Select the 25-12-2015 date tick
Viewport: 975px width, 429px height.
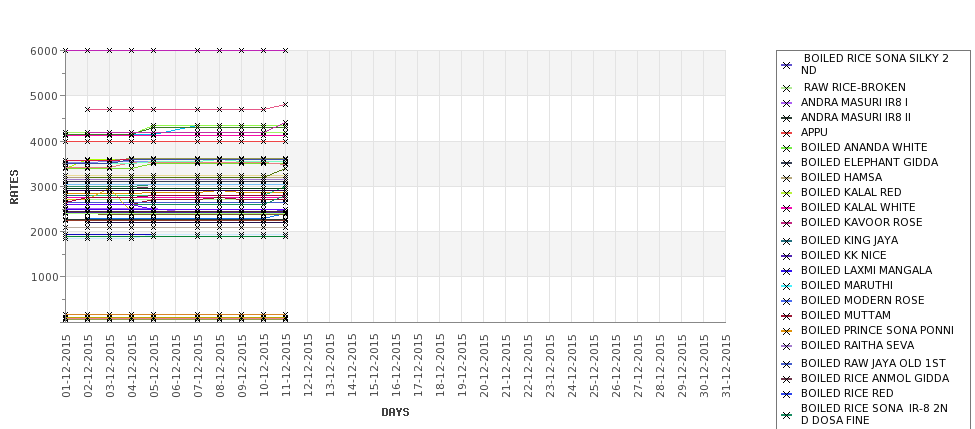pos(594,366)
